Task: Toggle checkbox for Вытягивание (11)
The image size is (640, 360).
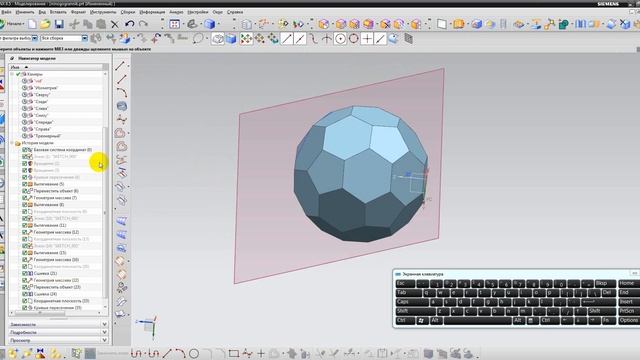Action: click(x=24, y=225)
